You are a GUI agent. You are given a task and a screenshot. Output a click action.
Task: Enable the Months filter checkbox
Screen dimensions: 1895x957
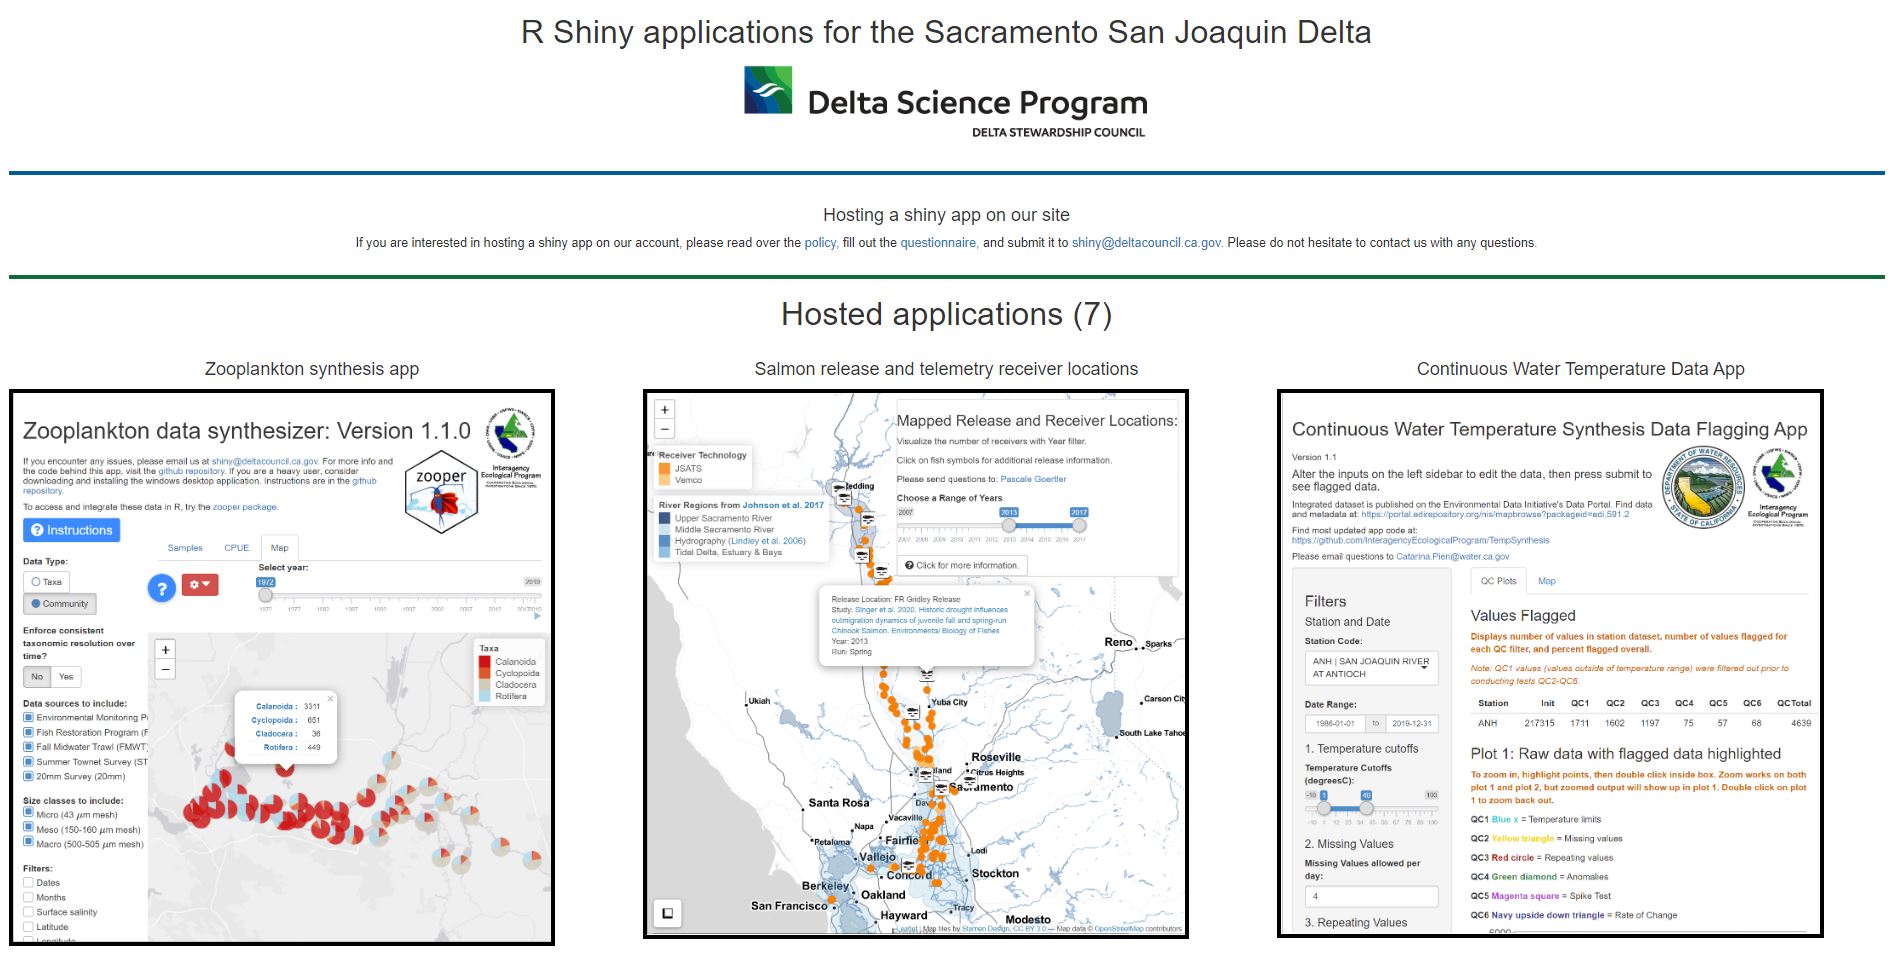click(29, 897)
